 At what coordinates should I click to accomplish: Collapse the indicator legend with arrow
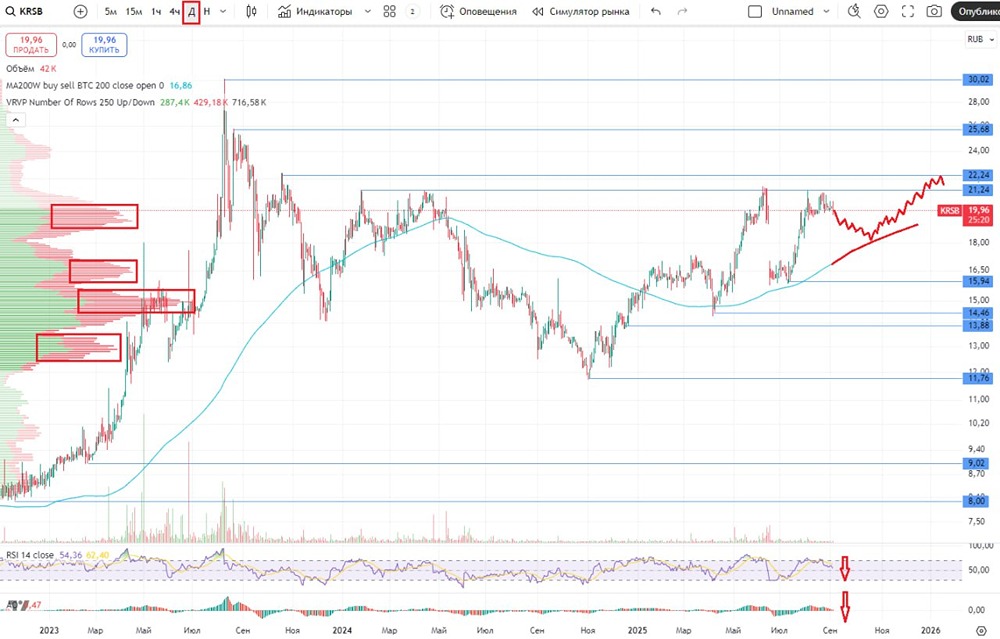tap(16, 119)
